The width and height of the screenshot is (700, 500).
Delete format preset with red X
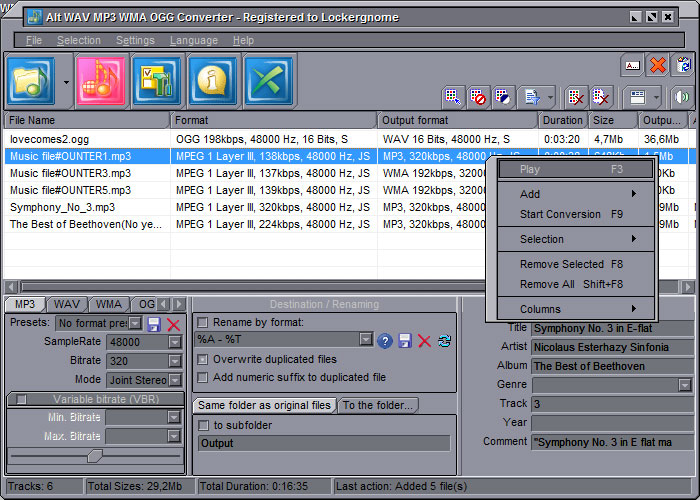click(173, 324)
